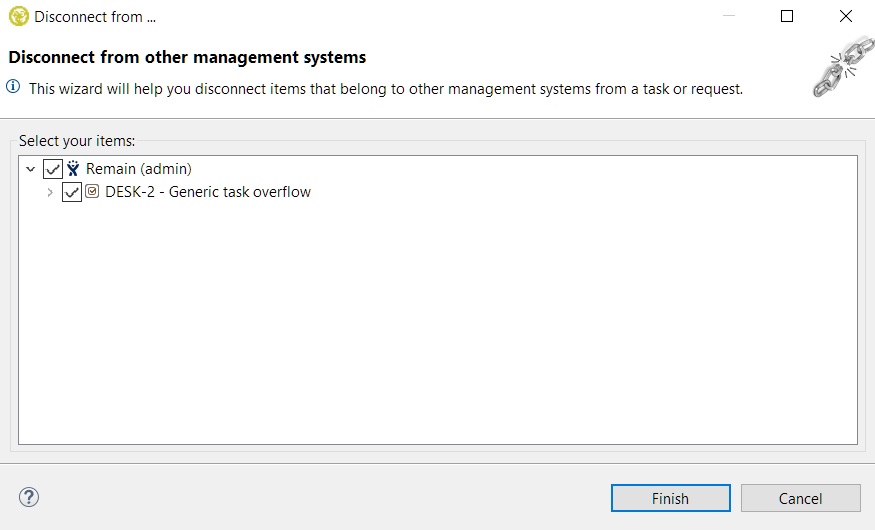The width and height of the screenshot is (875, 530).
Task: Collapse the Remain (admin) tree node
Action: pos(30,169)
